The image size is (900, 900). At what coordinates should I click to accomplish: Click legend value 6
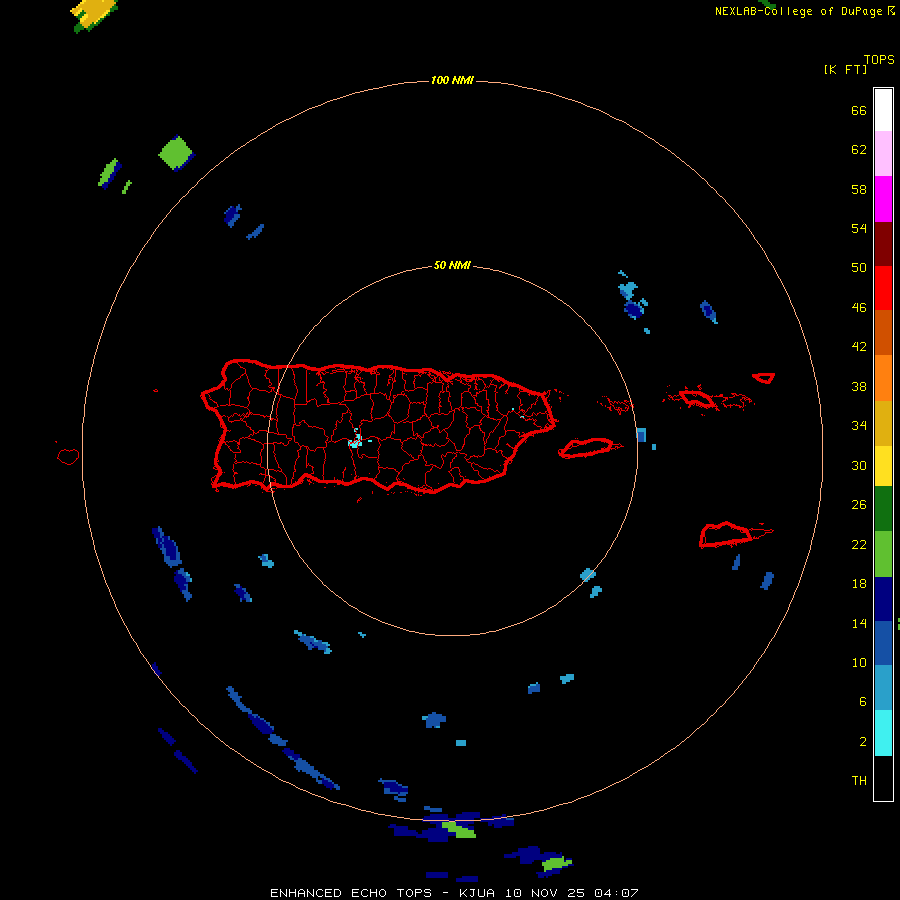pyautogui.click(x=862, y=701)
